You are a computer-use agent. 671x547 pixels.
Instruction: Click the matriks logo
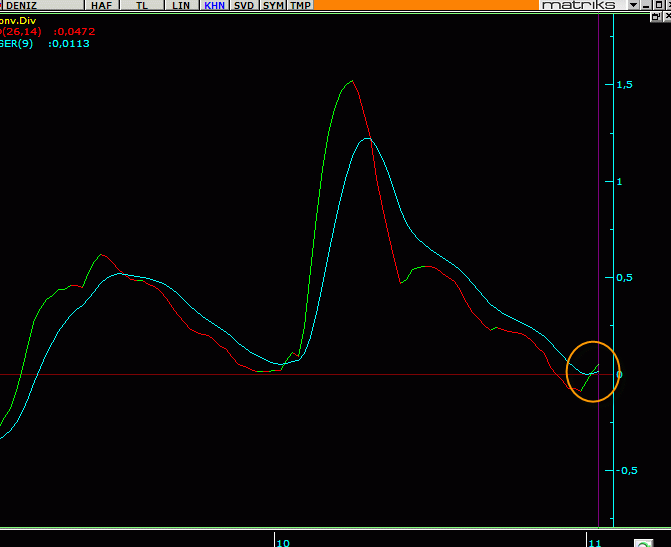pos(579,5)
